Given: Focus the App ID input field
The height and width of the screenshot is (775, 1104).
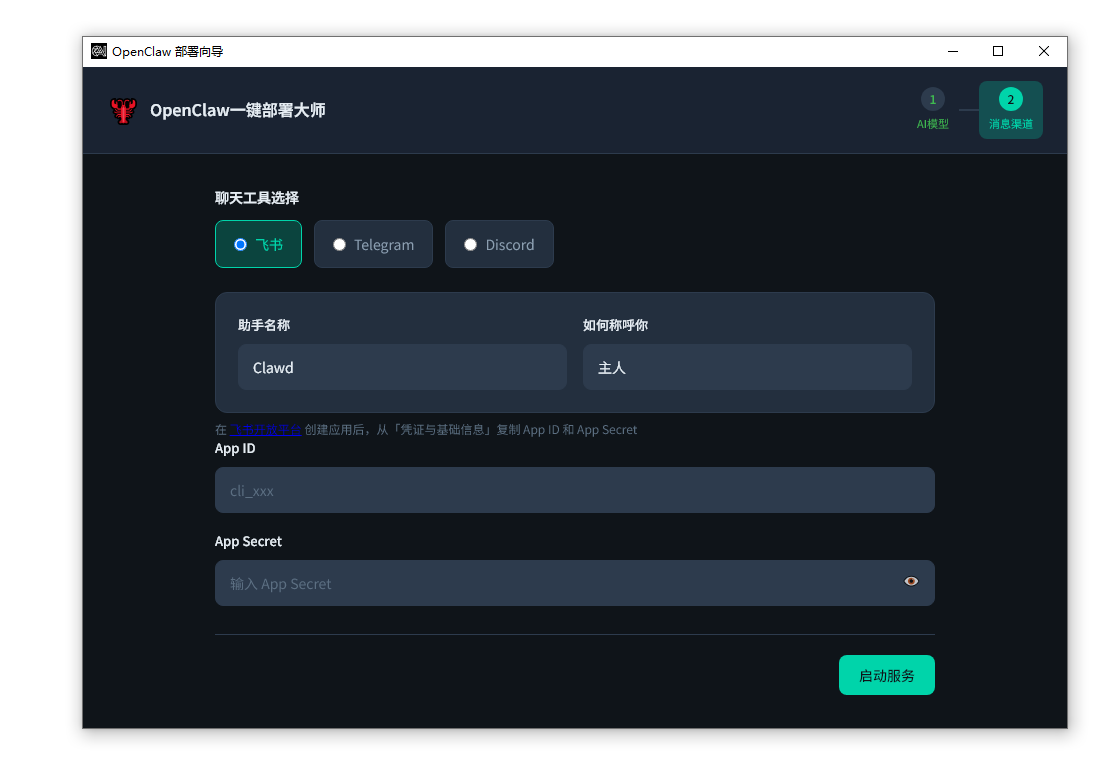Looking at the screenshot, I should point(575,491).
